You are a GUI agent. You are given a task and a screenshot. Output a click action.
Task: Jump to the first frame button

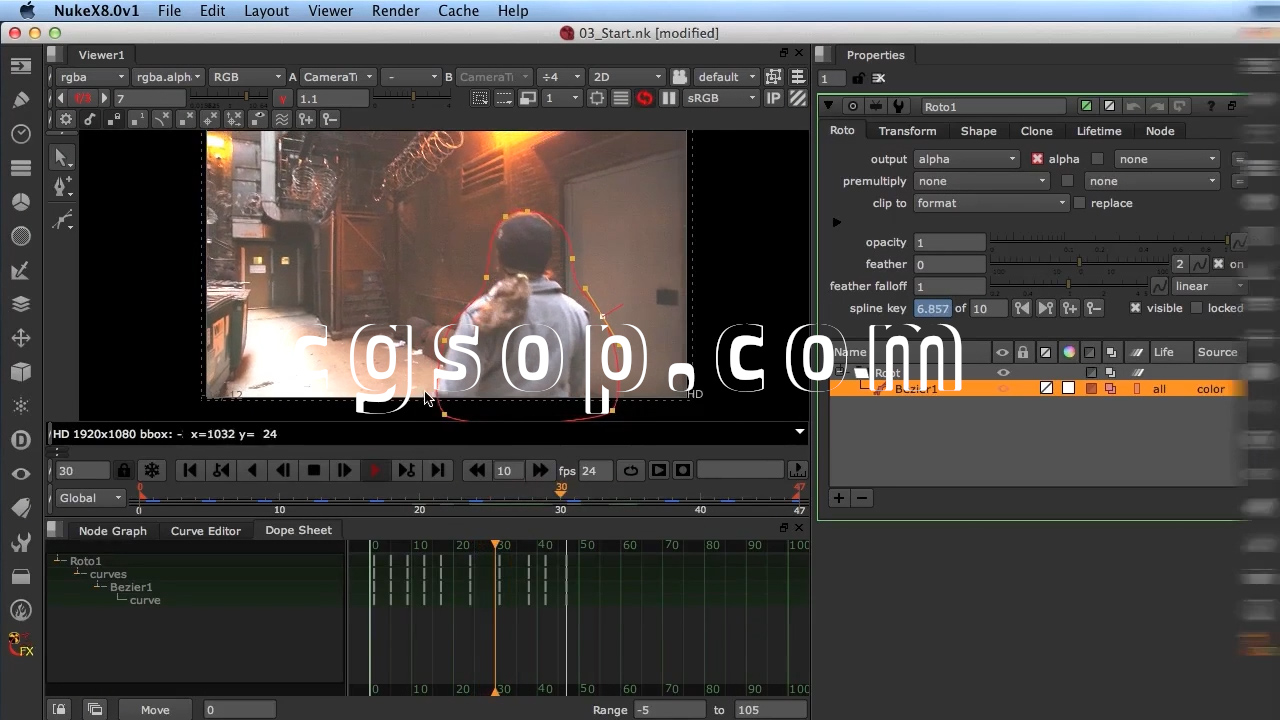point(190,470)
